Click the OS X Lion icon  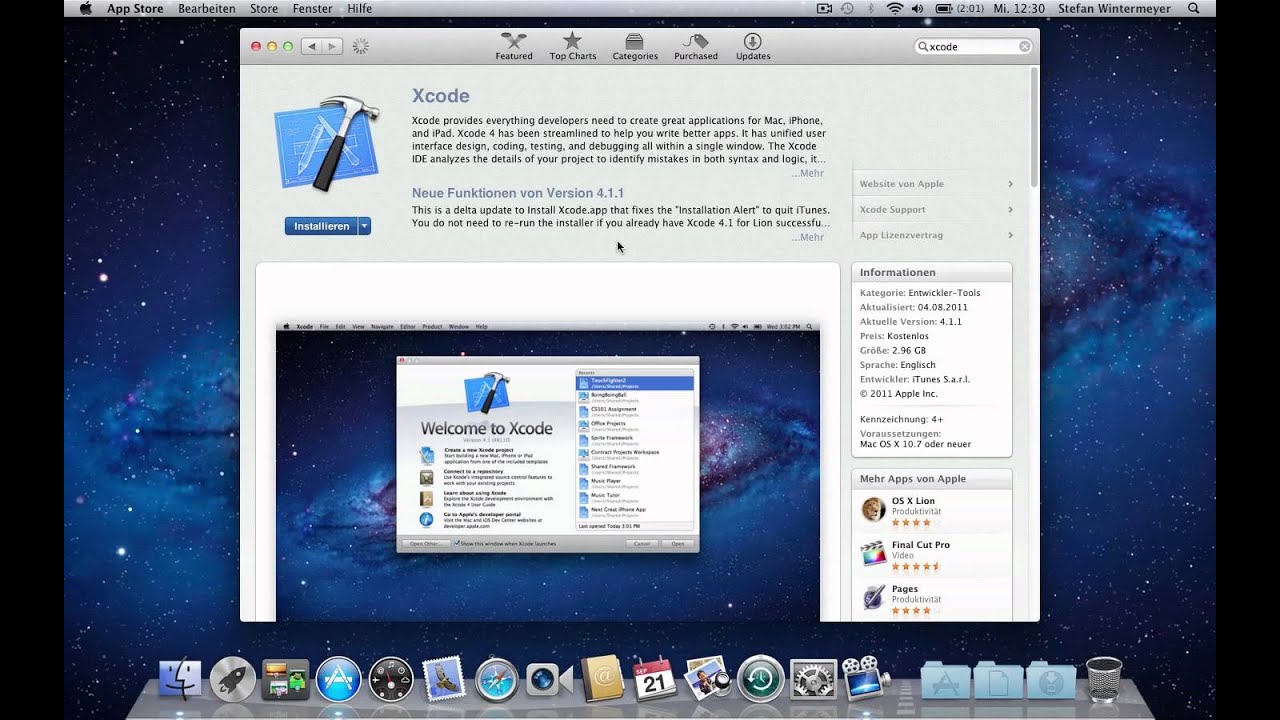[x=873, y=509]
